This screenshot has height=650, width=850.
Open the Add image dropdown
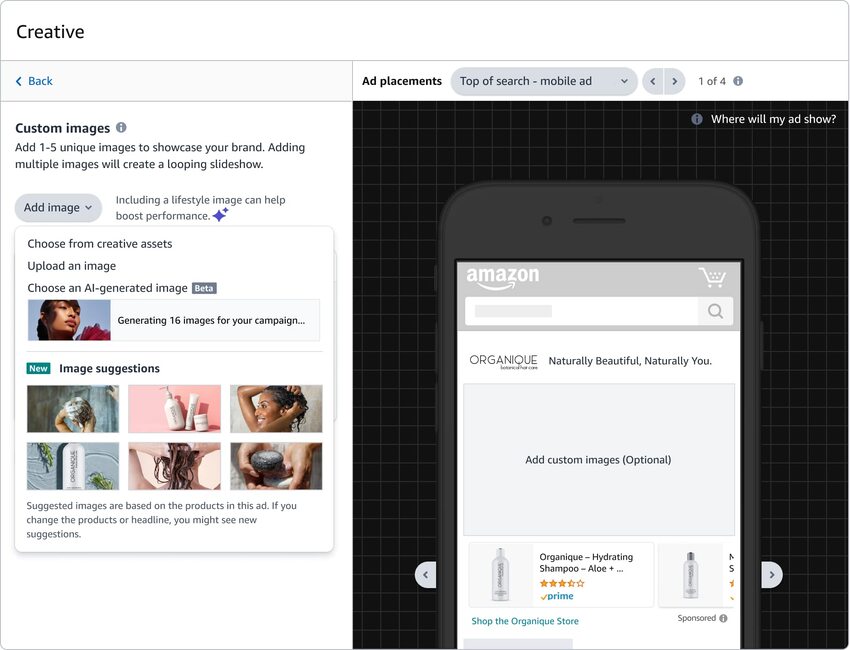[x=58, y=207]
